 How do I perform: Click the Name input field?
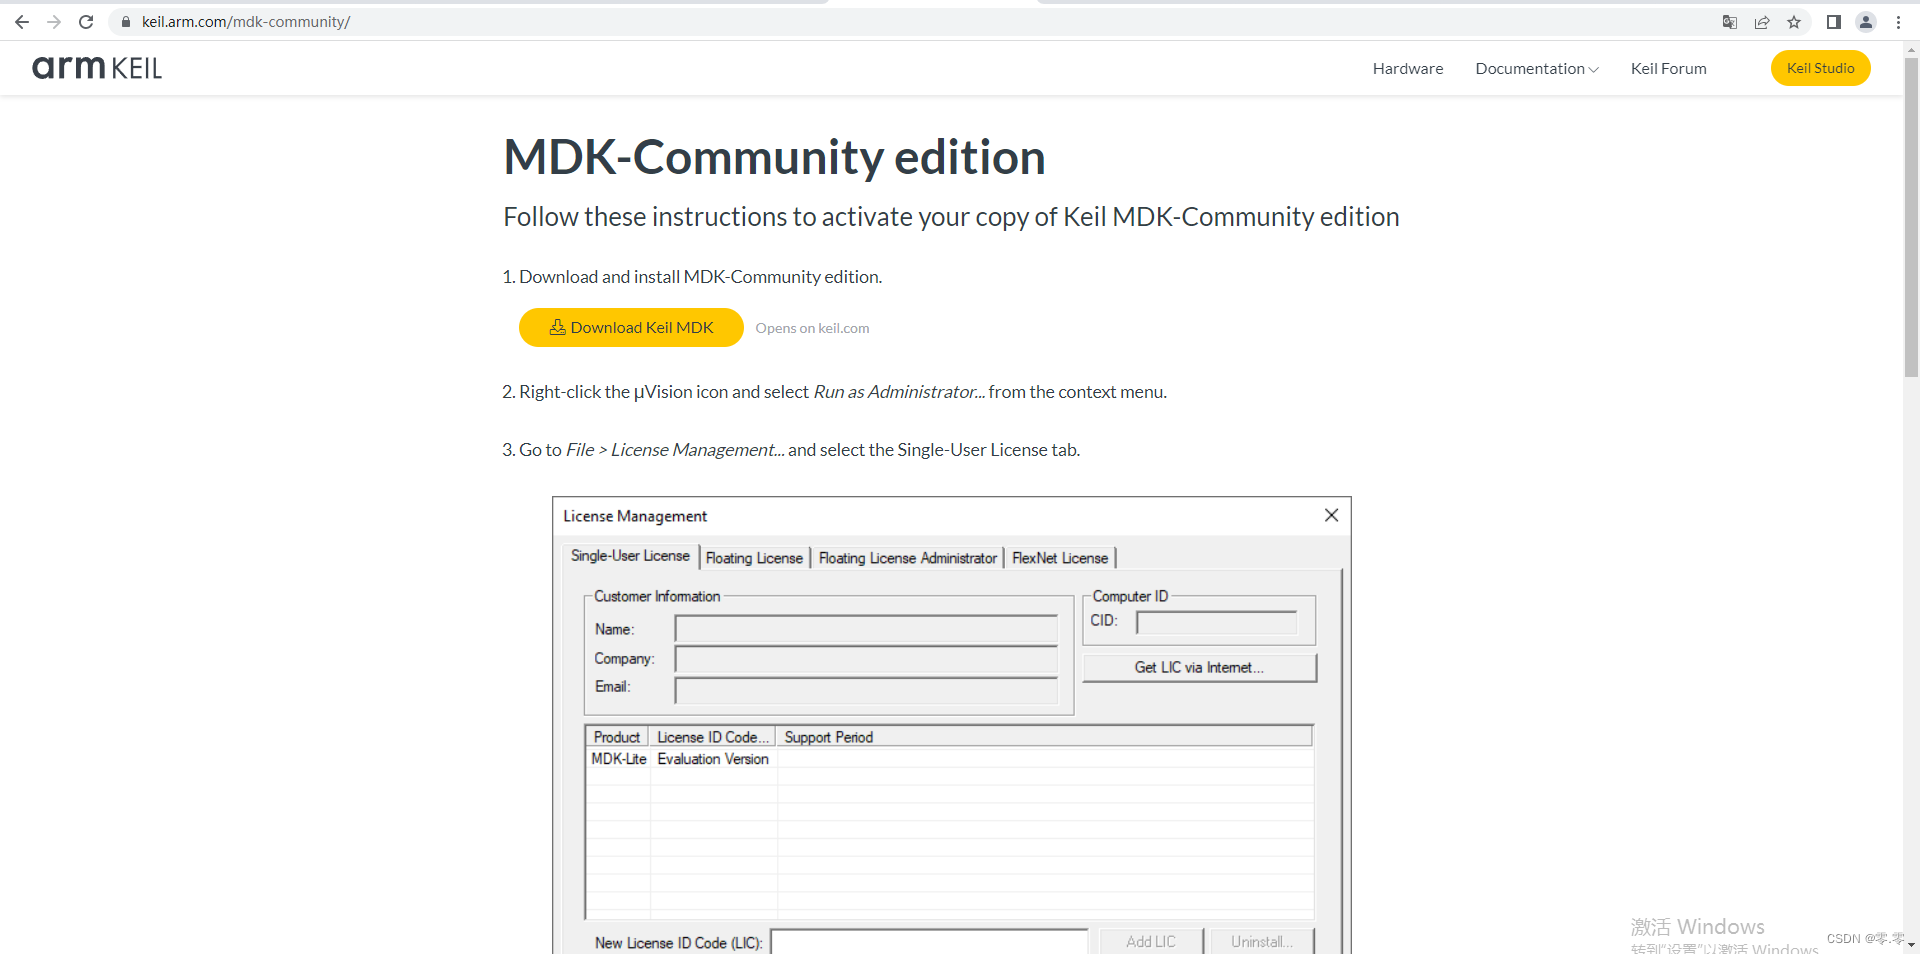[x=866, y=629]
